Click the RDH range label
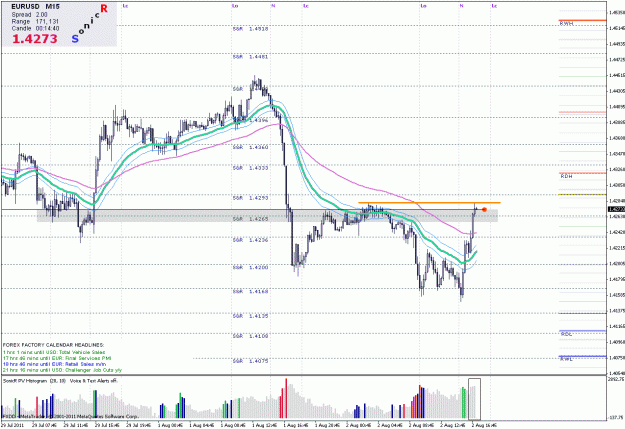The width and height of the screenshot is (625, 429). 566,176
